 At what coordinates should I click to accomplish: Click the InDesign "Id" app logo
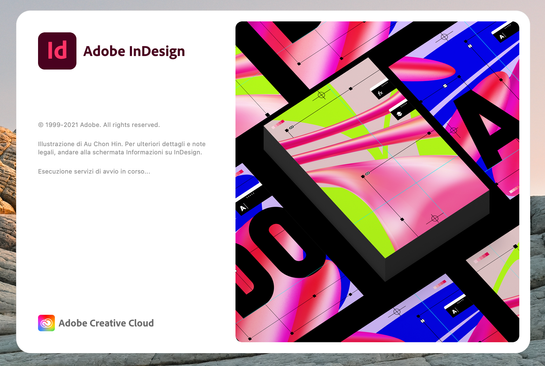(x=57, y=51)
